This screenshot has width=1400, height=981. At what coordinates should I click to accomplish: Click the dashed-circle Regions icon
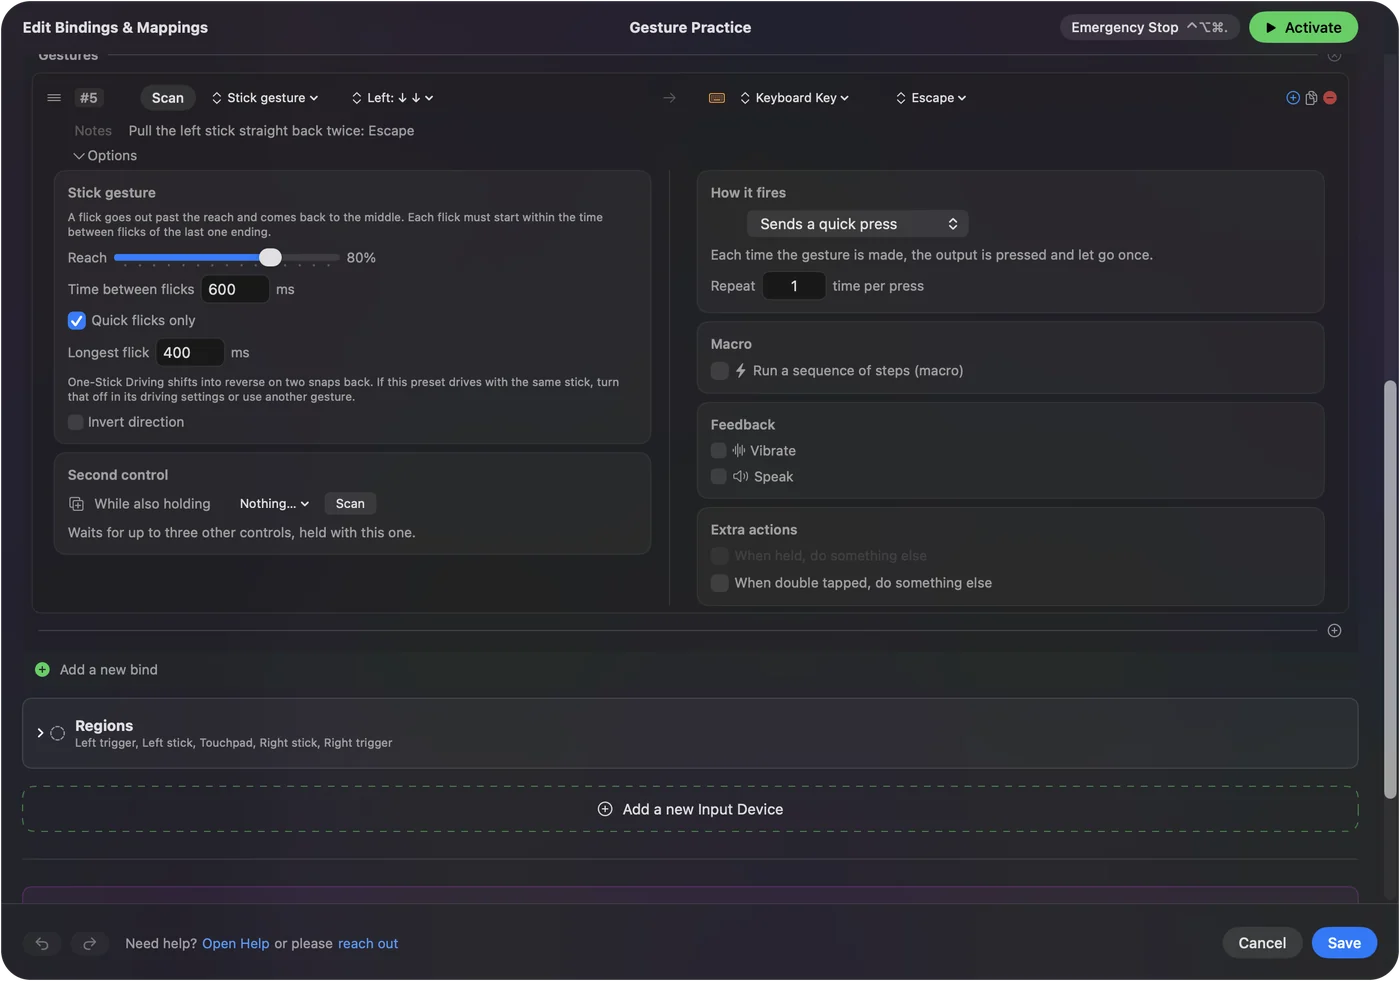coord(58,733)
